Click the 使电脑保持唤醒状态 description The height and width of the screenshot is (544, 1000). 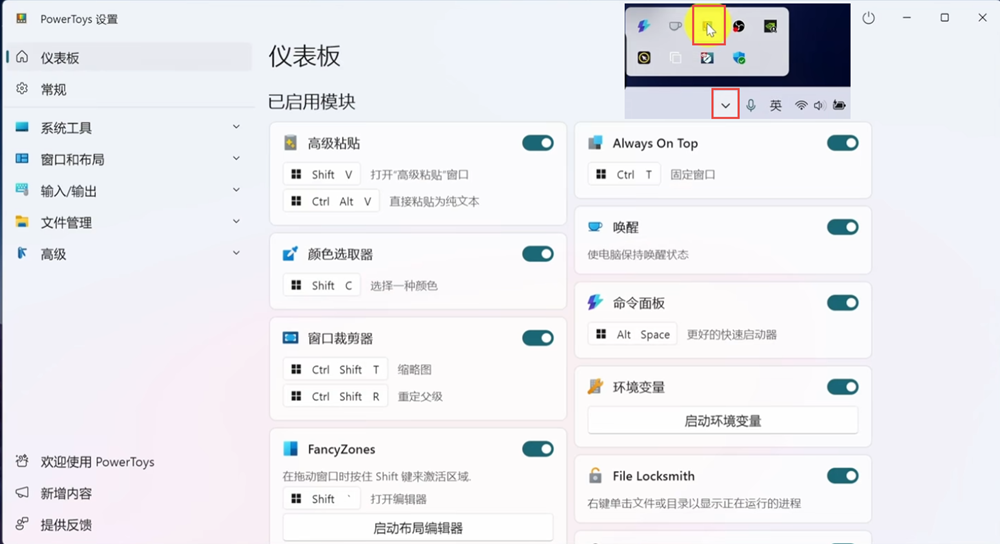click(x=638, y=254)
